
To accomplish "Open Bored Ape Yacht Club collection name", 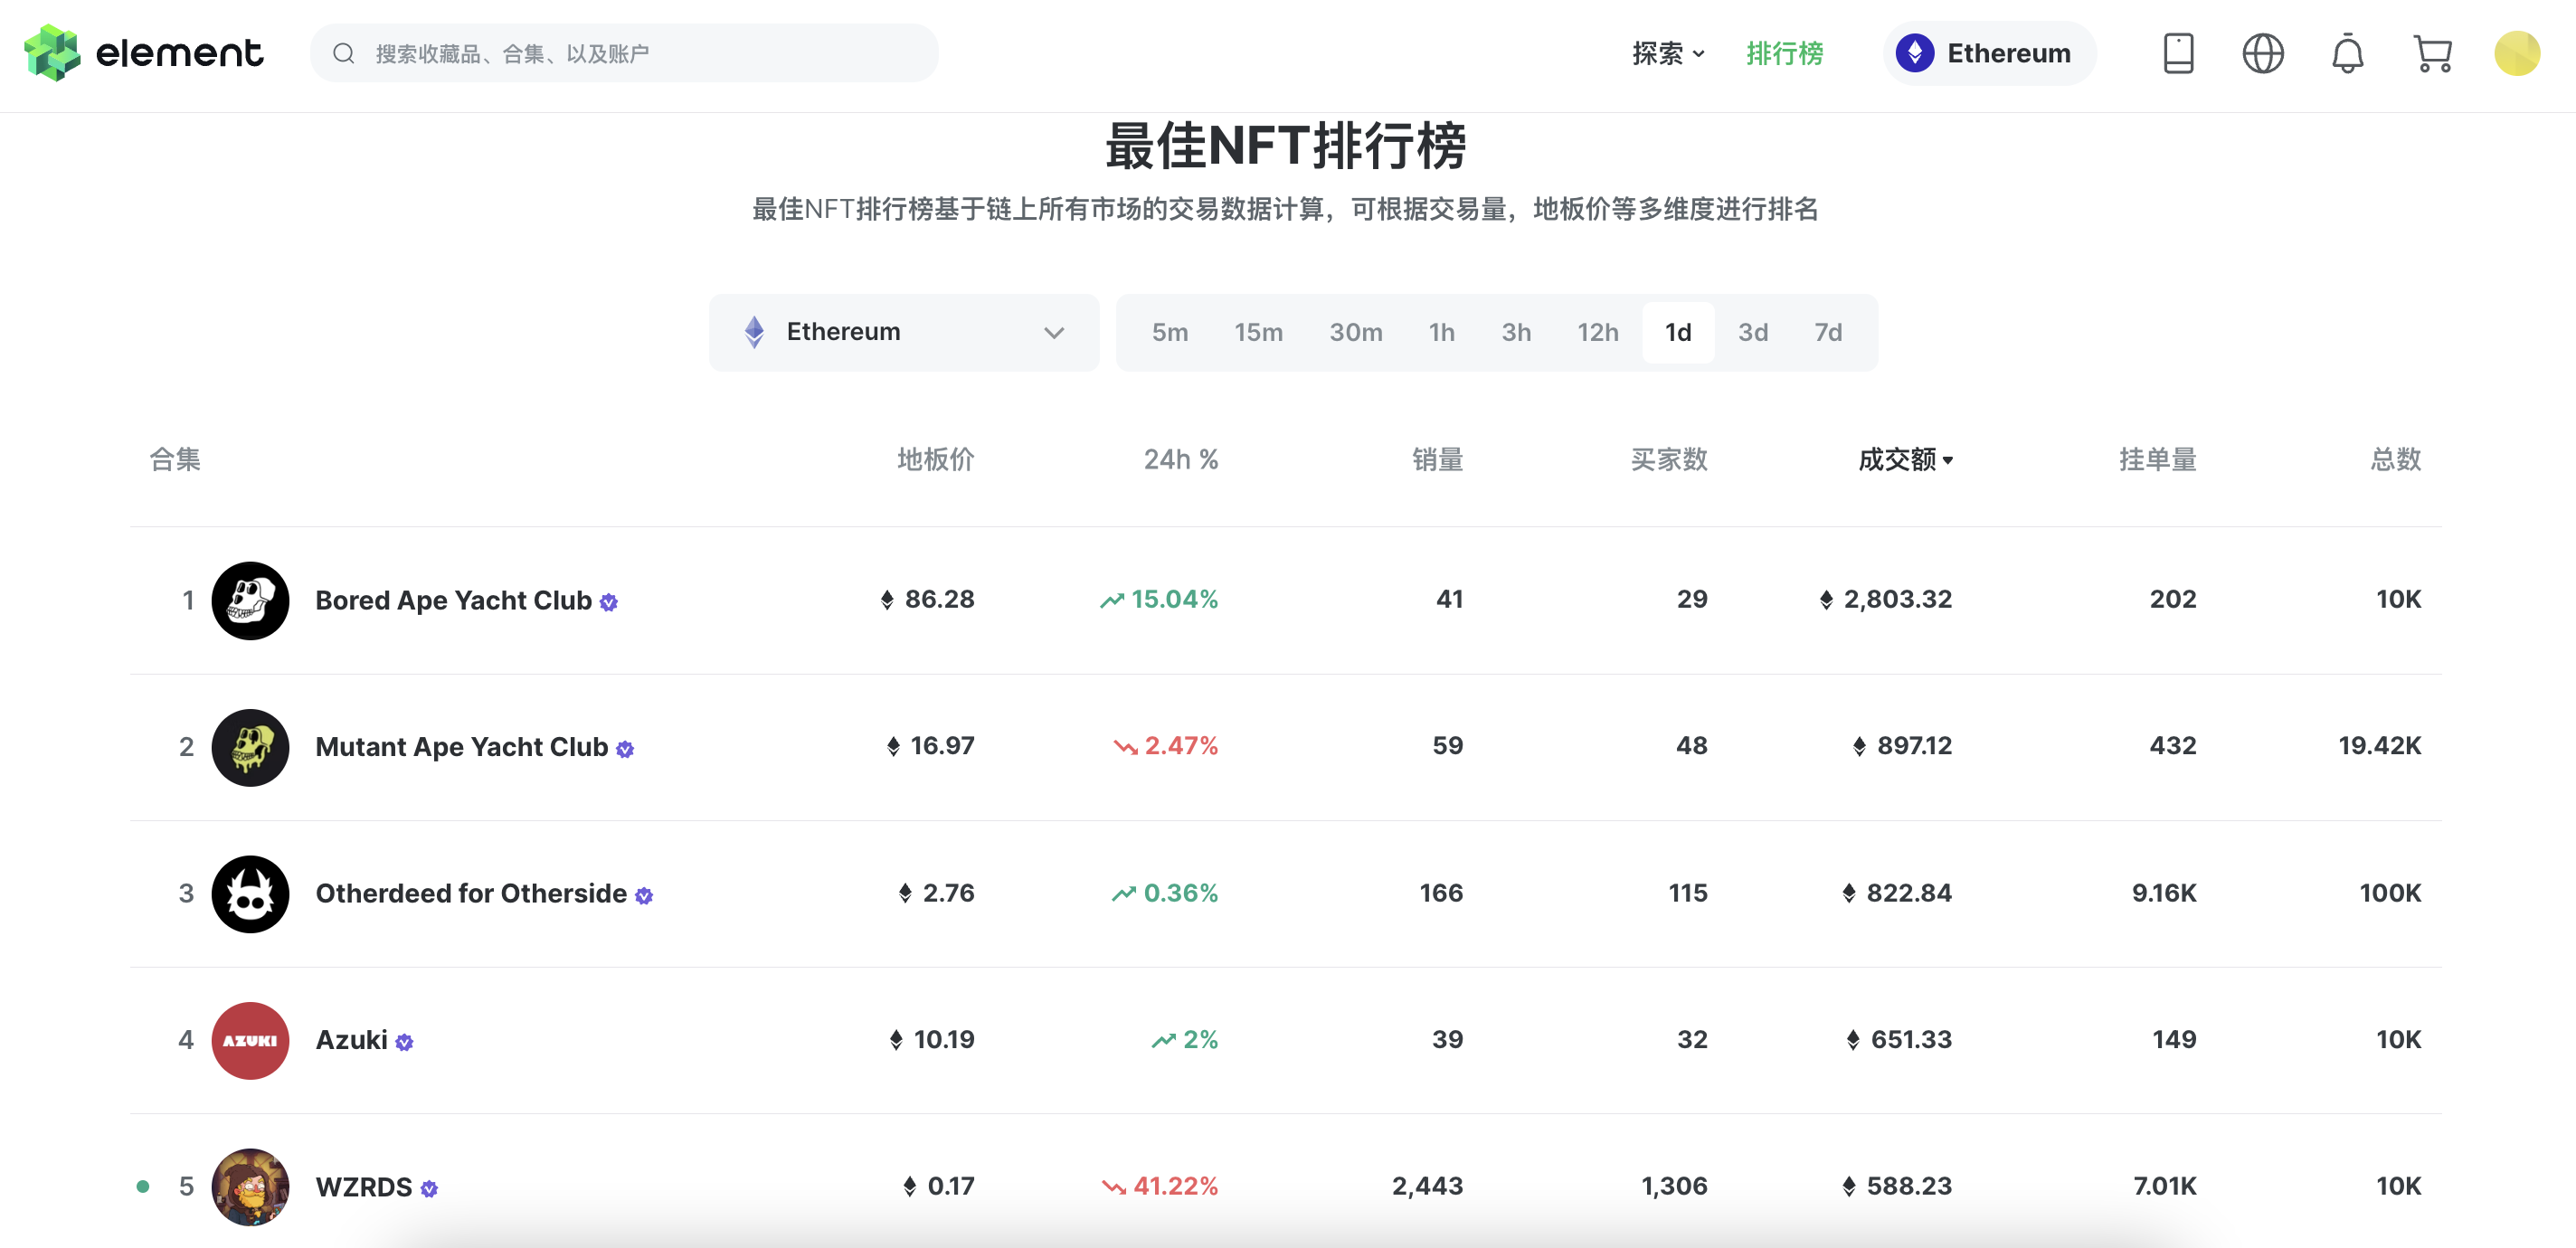I will (x=453, y=600).
